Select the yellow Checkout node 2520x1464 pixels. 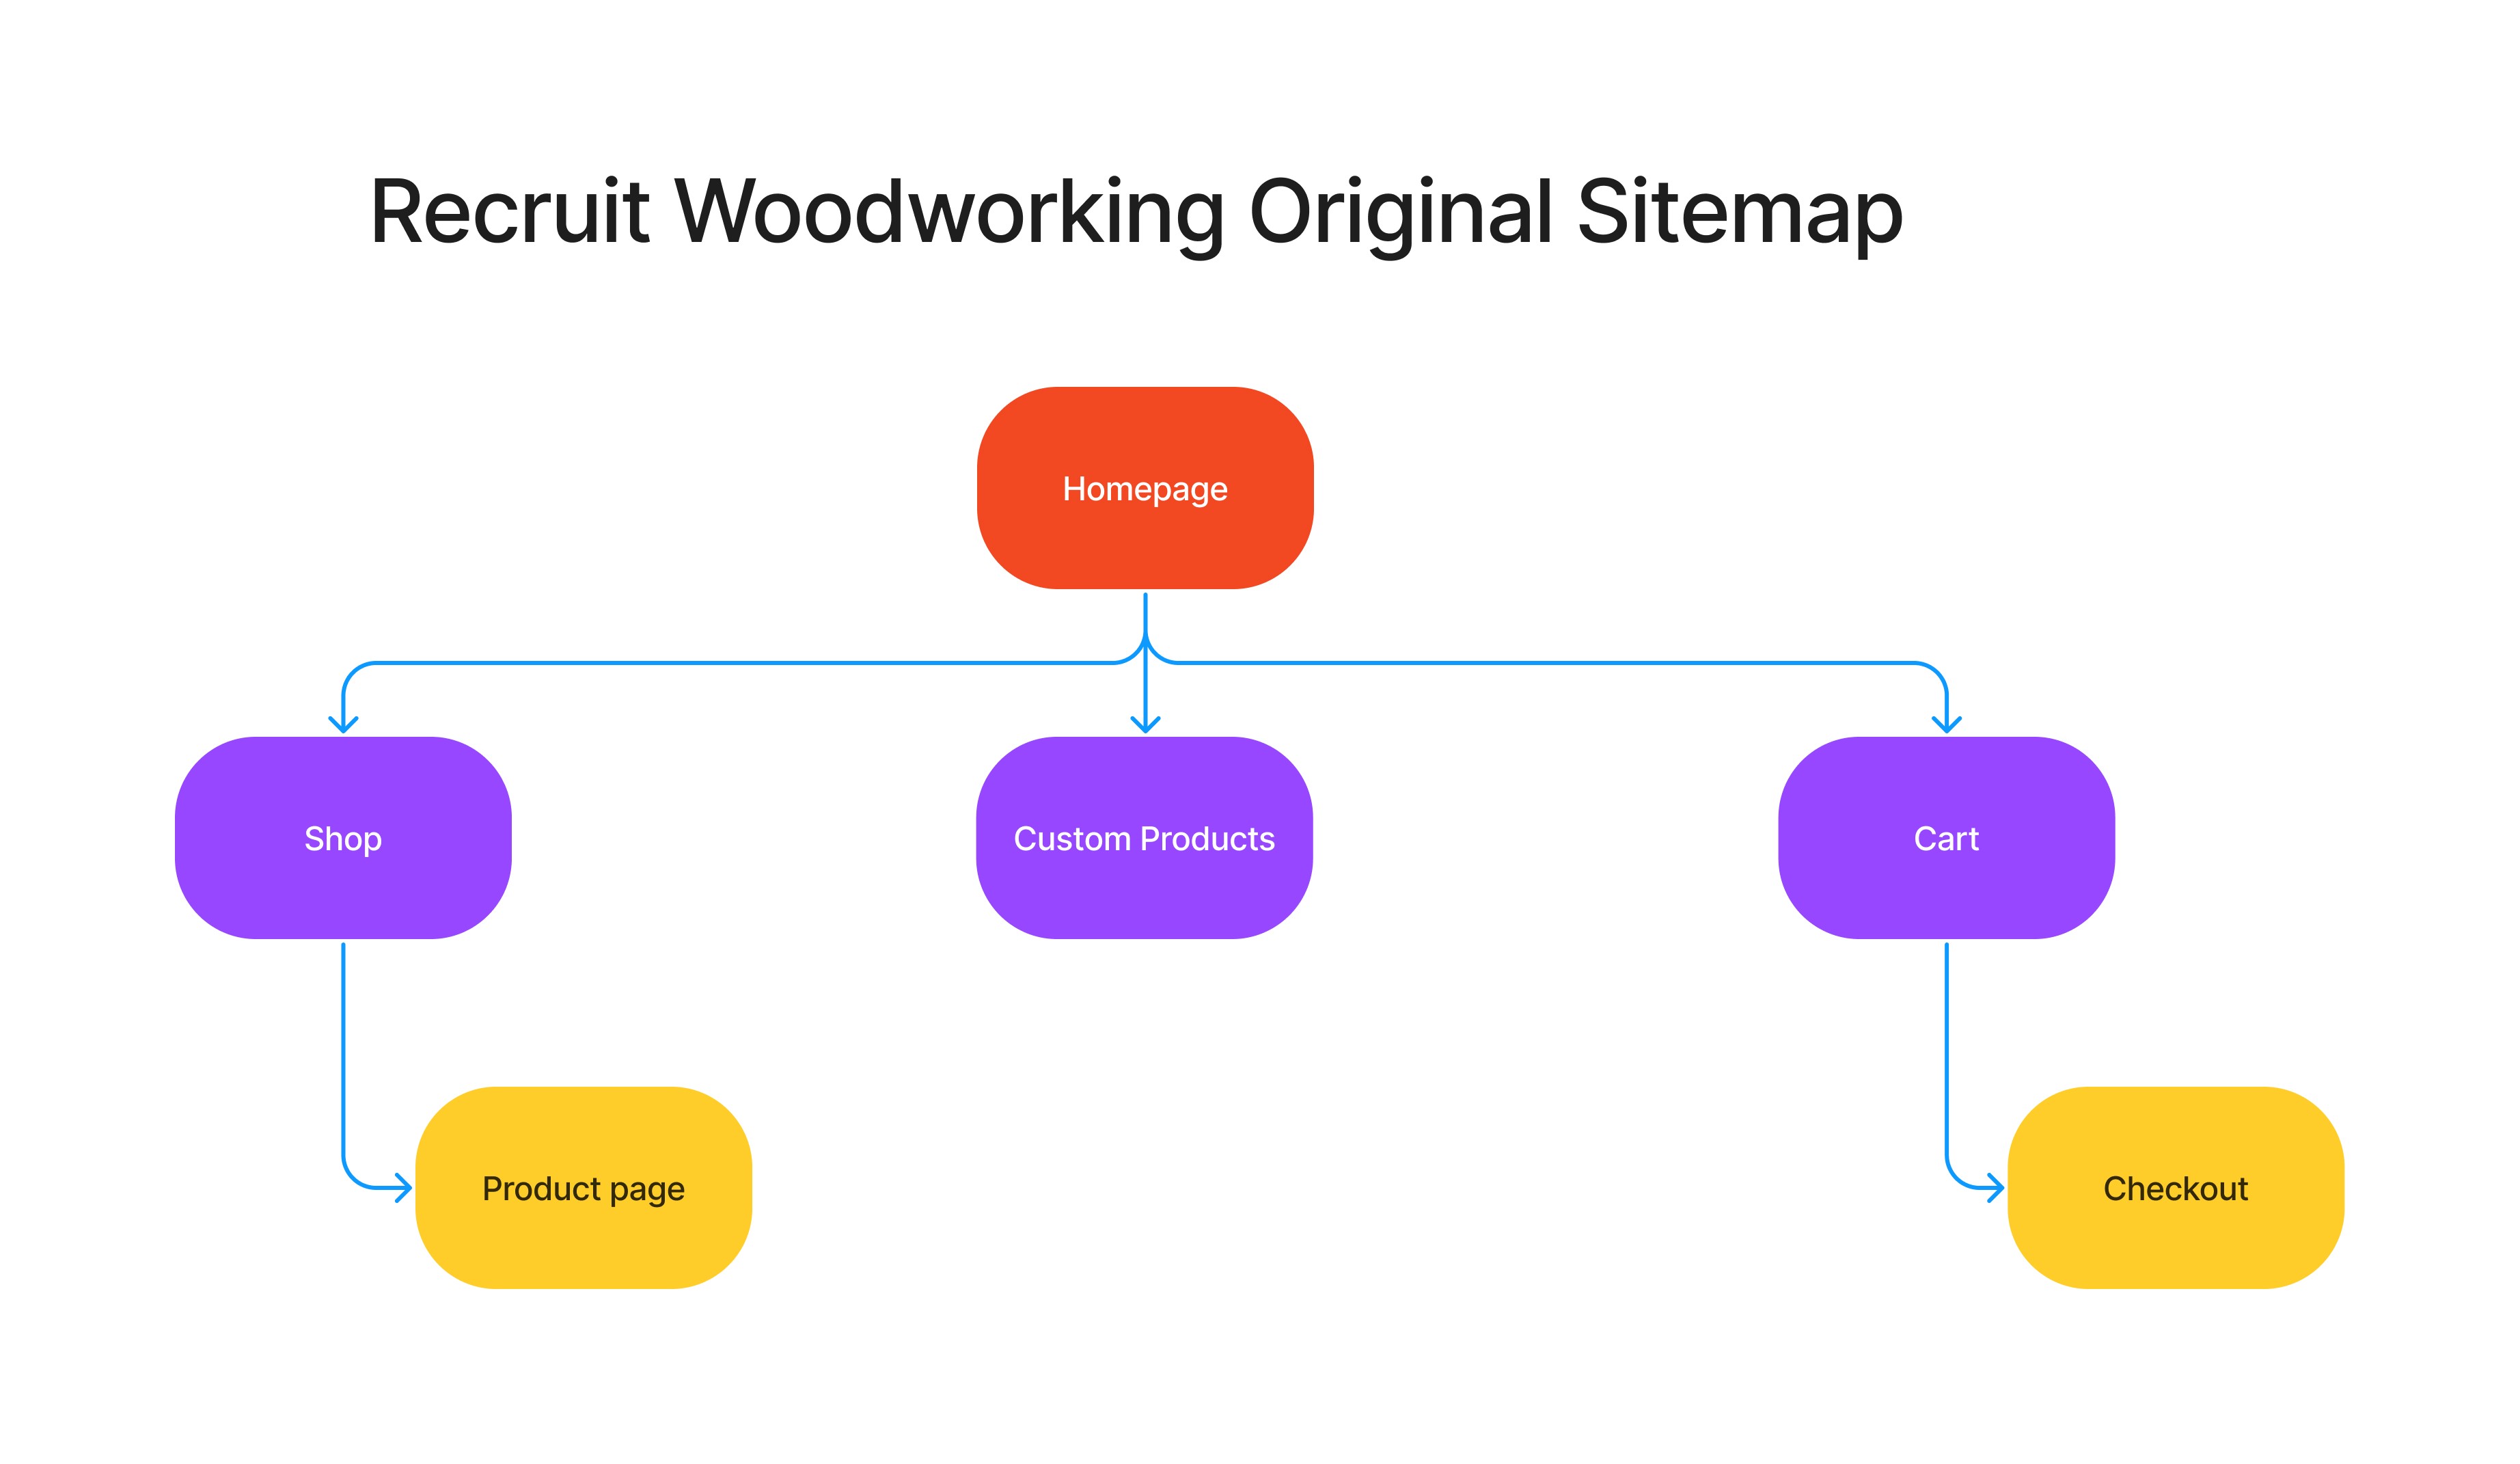(x=2175, y=1188)
